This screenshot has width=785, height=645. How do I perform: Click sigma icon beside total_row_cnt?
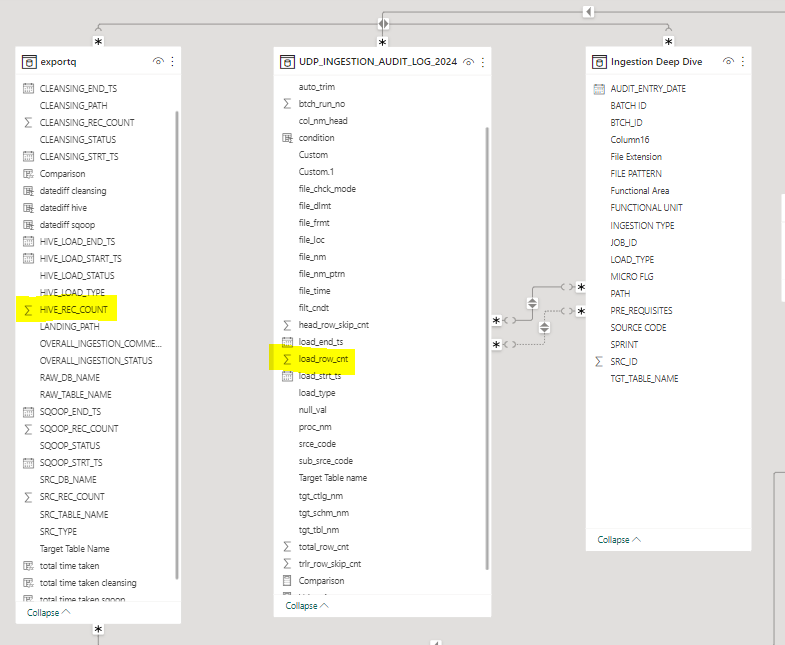tap(287, 547)
